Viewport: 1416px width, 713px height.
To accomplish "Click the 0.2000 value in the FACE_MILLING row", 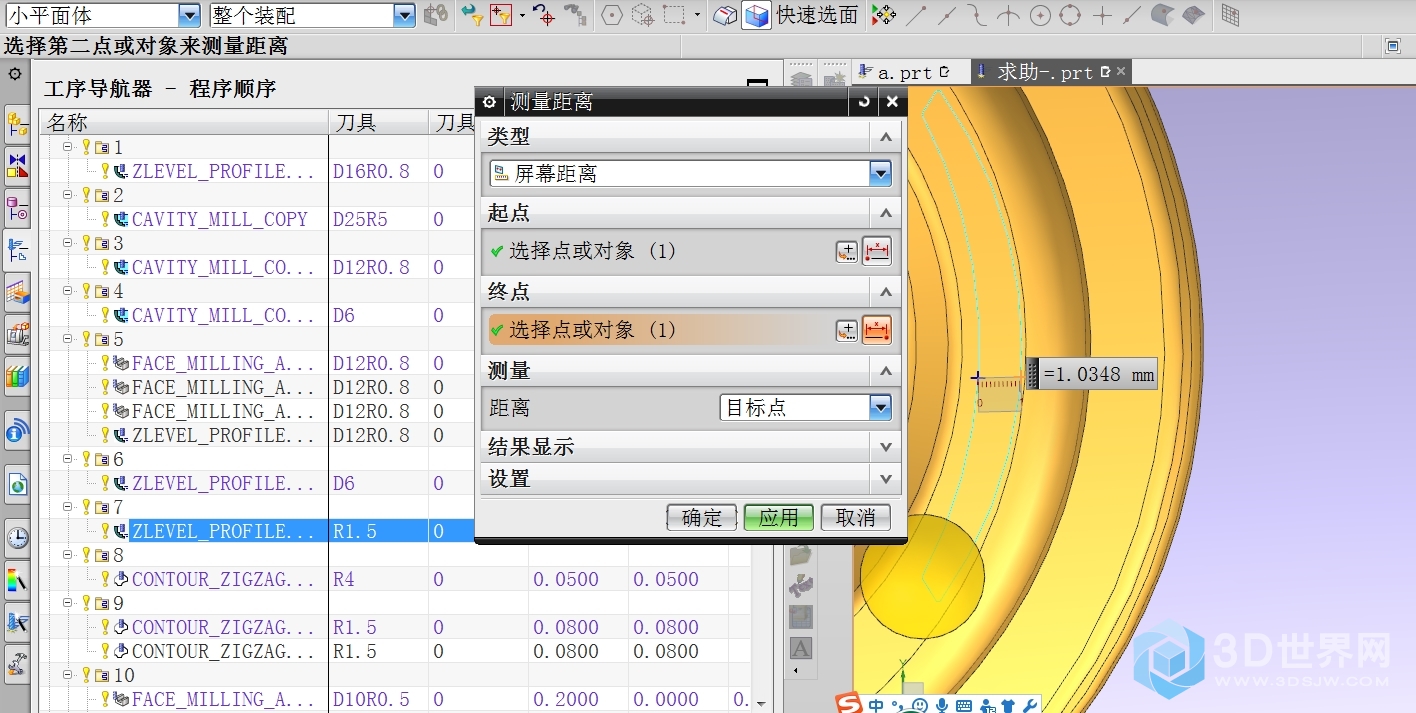I will pyautogui.click(x=566, y=699).
